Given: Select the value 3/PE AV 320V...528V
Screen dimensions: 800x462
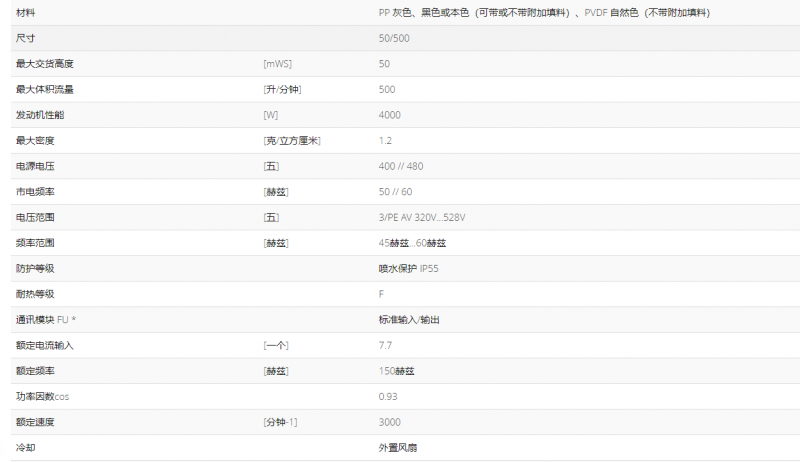Looking at the screenshot, I should [x=422, y=217].
